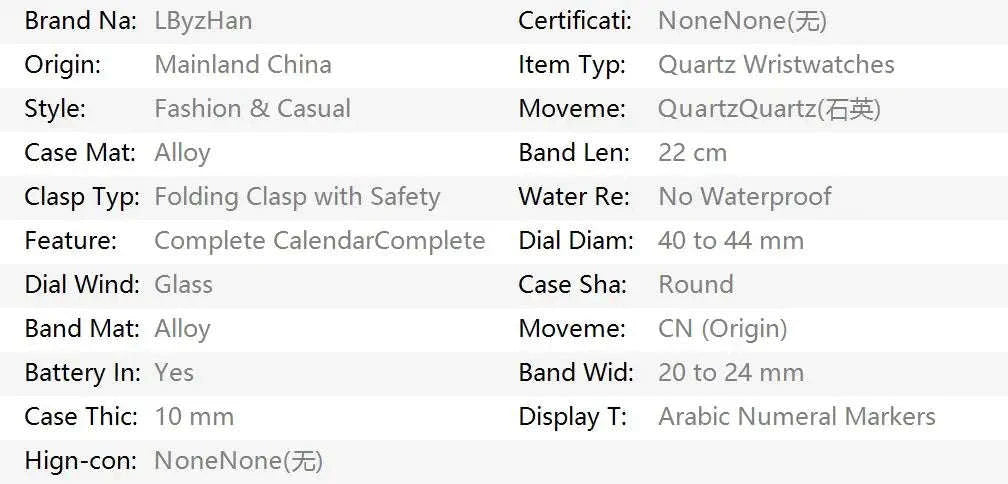Click the Arabic Numeral Markers display value
This screenshot has height=484, width=1008.
(797, 417)
